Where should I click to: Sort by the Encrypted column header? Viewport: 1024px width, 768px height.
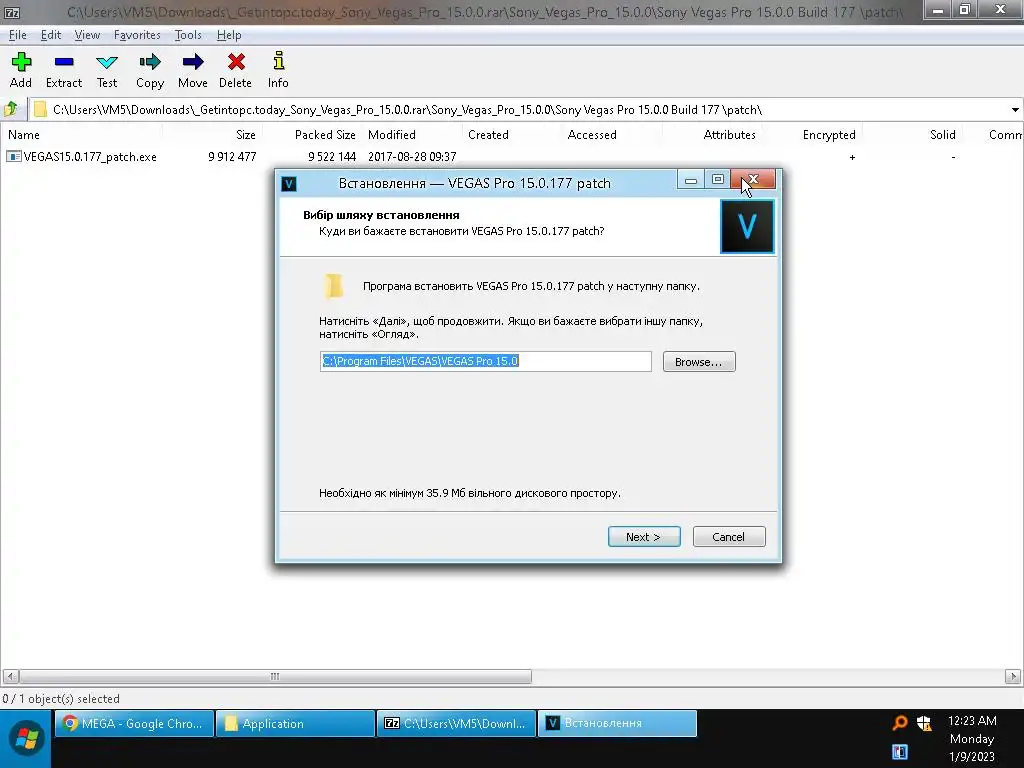tap(829, 135)
